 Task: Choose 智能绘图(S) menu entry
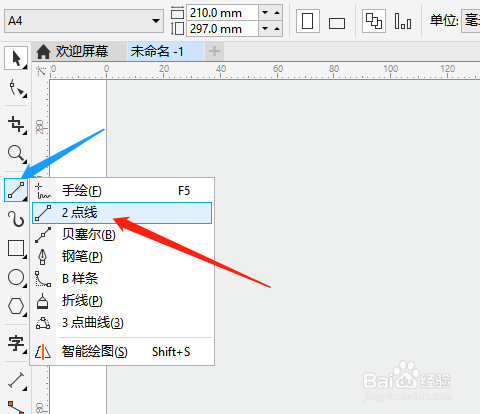click(x=122, y=352)
